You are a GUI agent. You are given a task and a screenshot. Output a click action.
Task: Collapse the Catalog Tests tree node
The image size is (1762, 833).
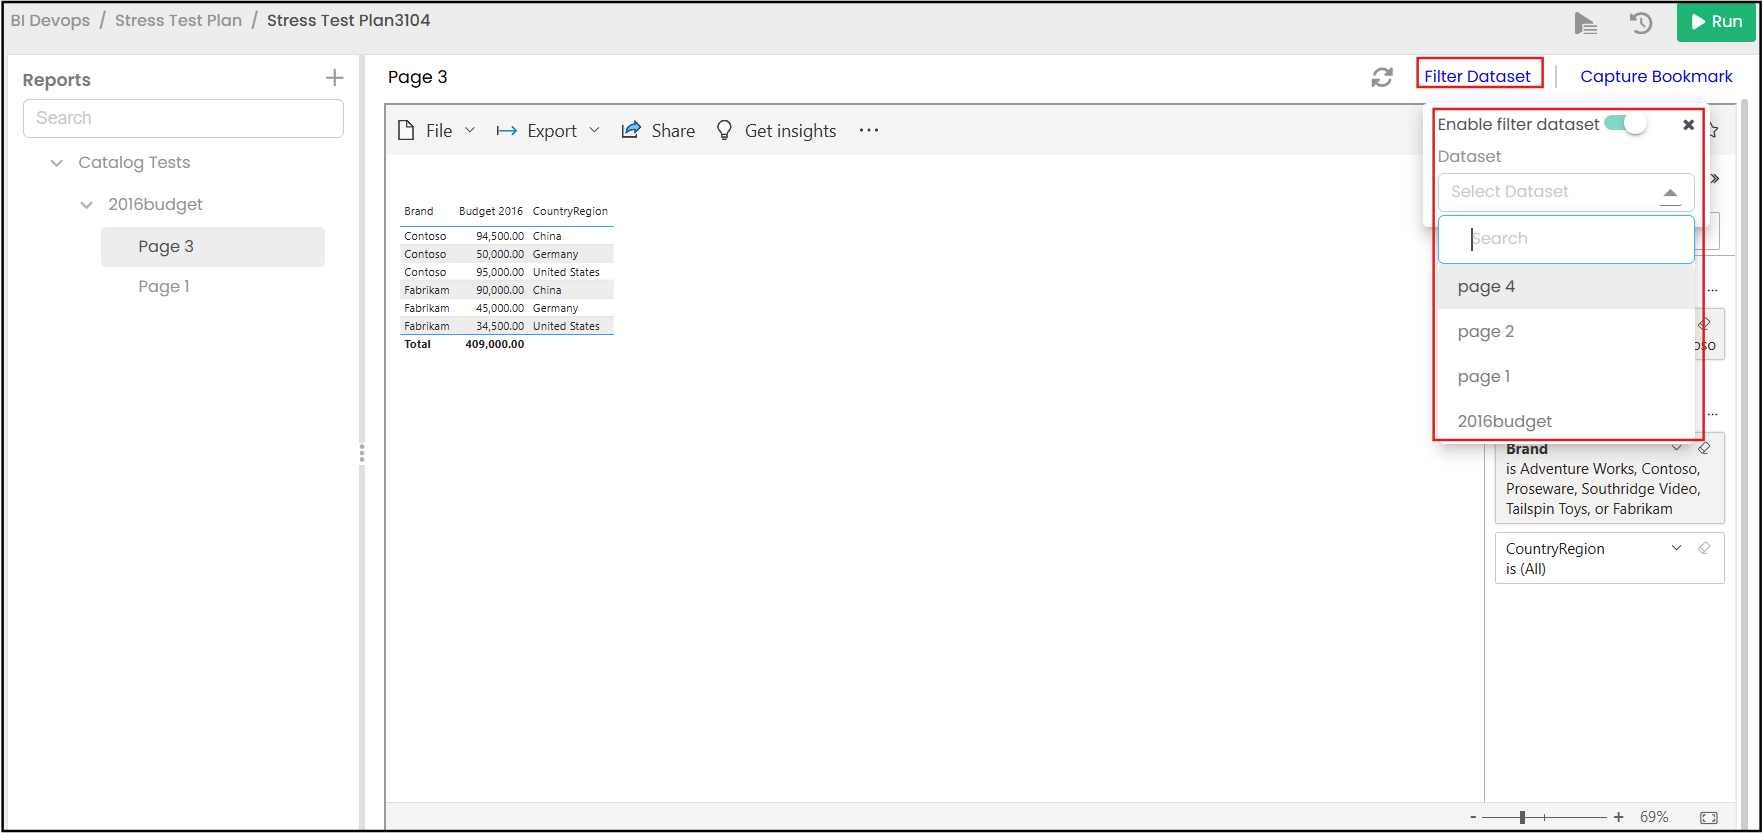click(57, 163)
